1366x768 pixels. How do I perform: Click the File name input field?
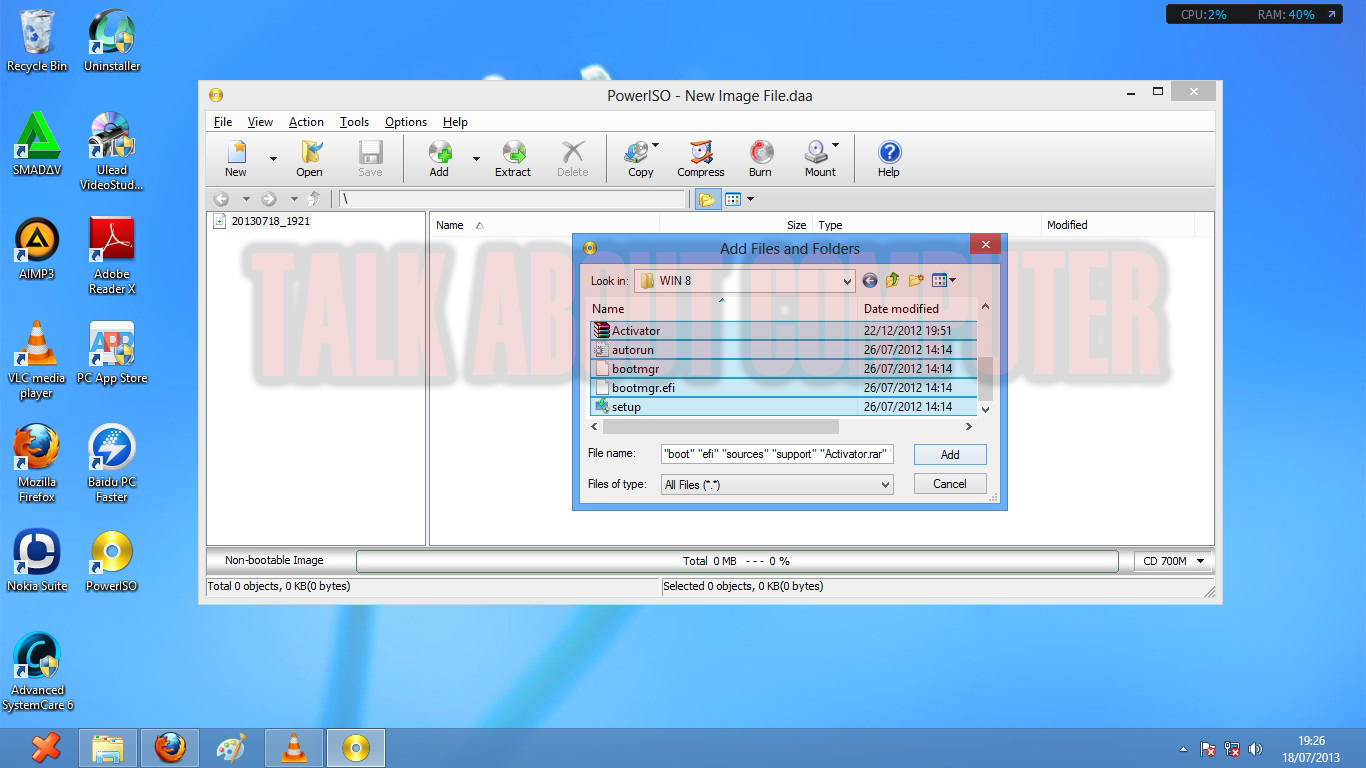coord(777,454)
